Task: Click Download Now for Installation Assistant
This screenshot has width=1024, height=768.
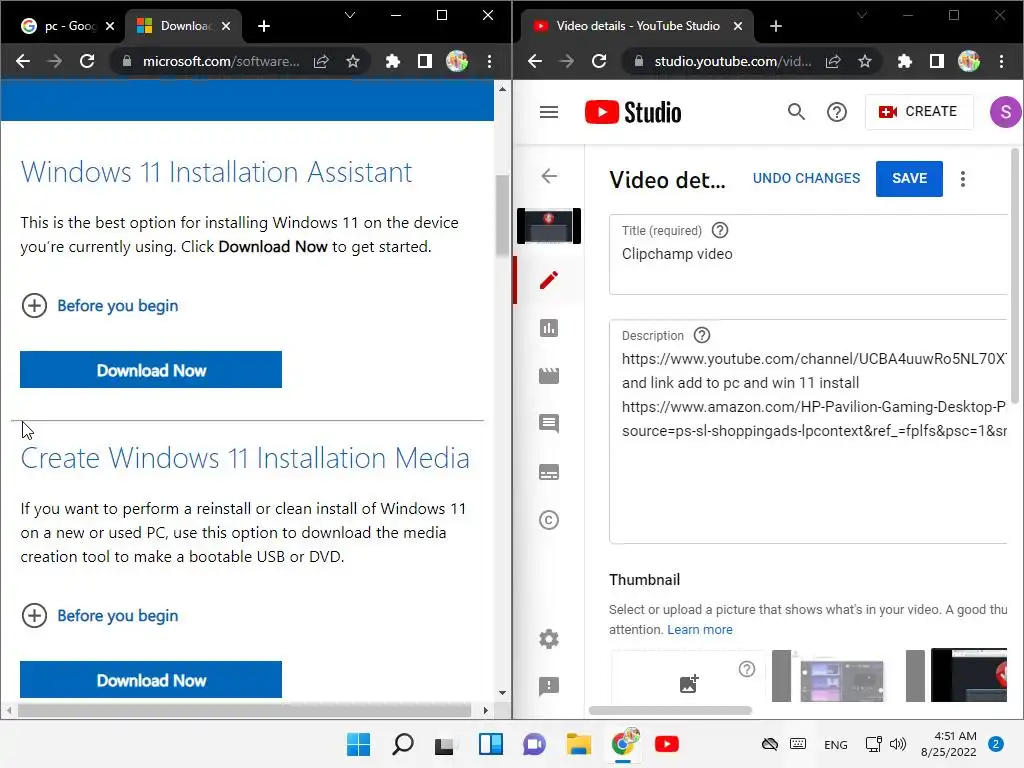Action: click(x=151, y=370)
